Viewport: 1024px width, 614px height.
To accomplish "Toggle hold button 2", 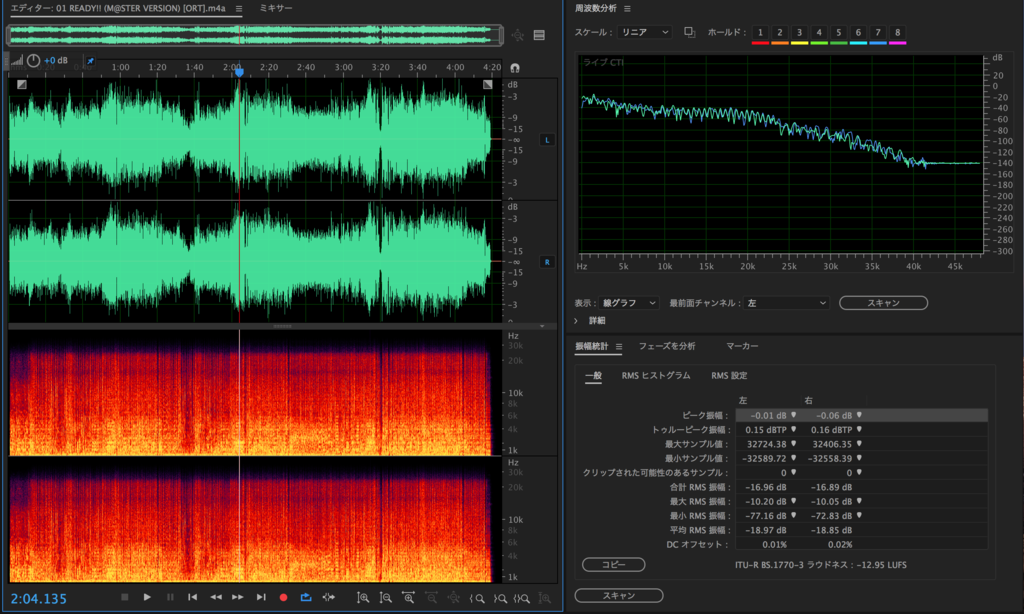I will [780, 33].
